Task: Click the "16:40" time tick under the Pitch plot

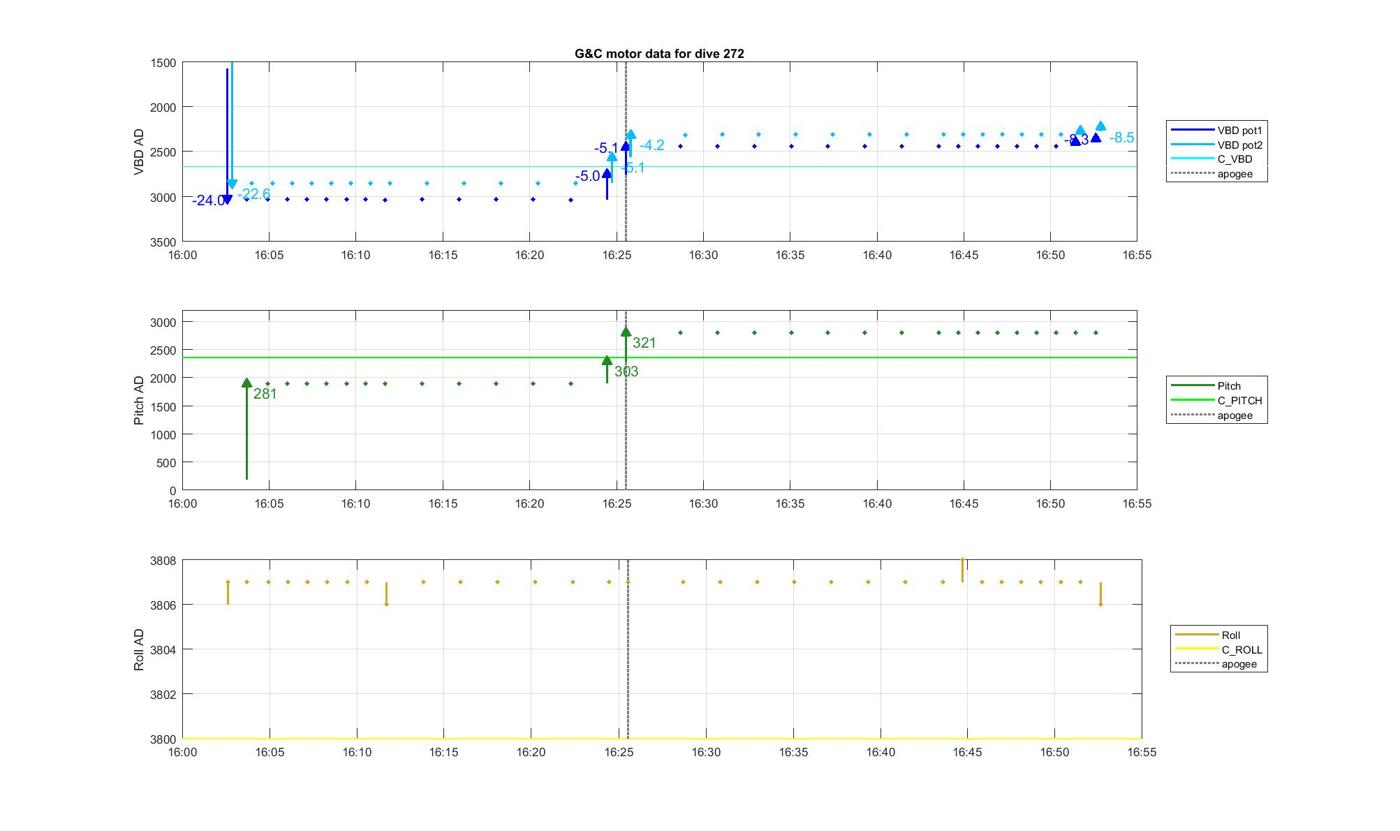Action: tap(877, 503)
